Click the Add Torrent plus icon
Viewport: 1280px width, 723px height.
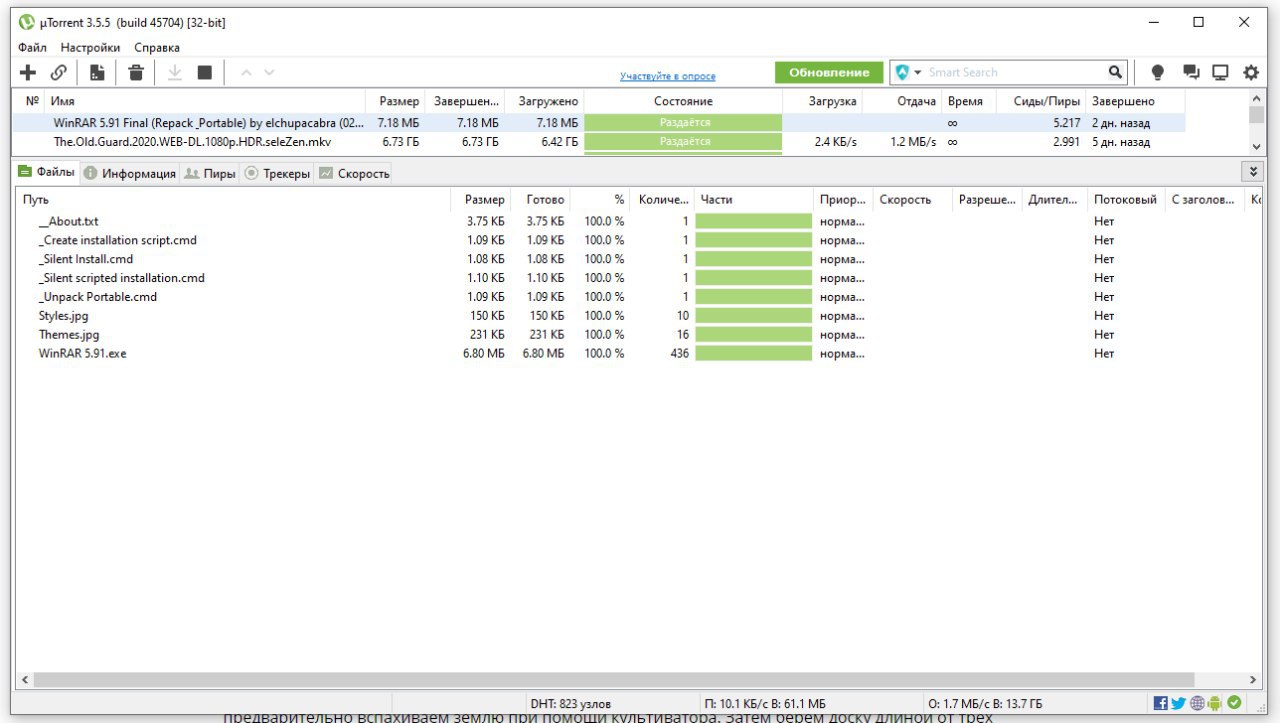pyautogui.click(x=28, y=72)
